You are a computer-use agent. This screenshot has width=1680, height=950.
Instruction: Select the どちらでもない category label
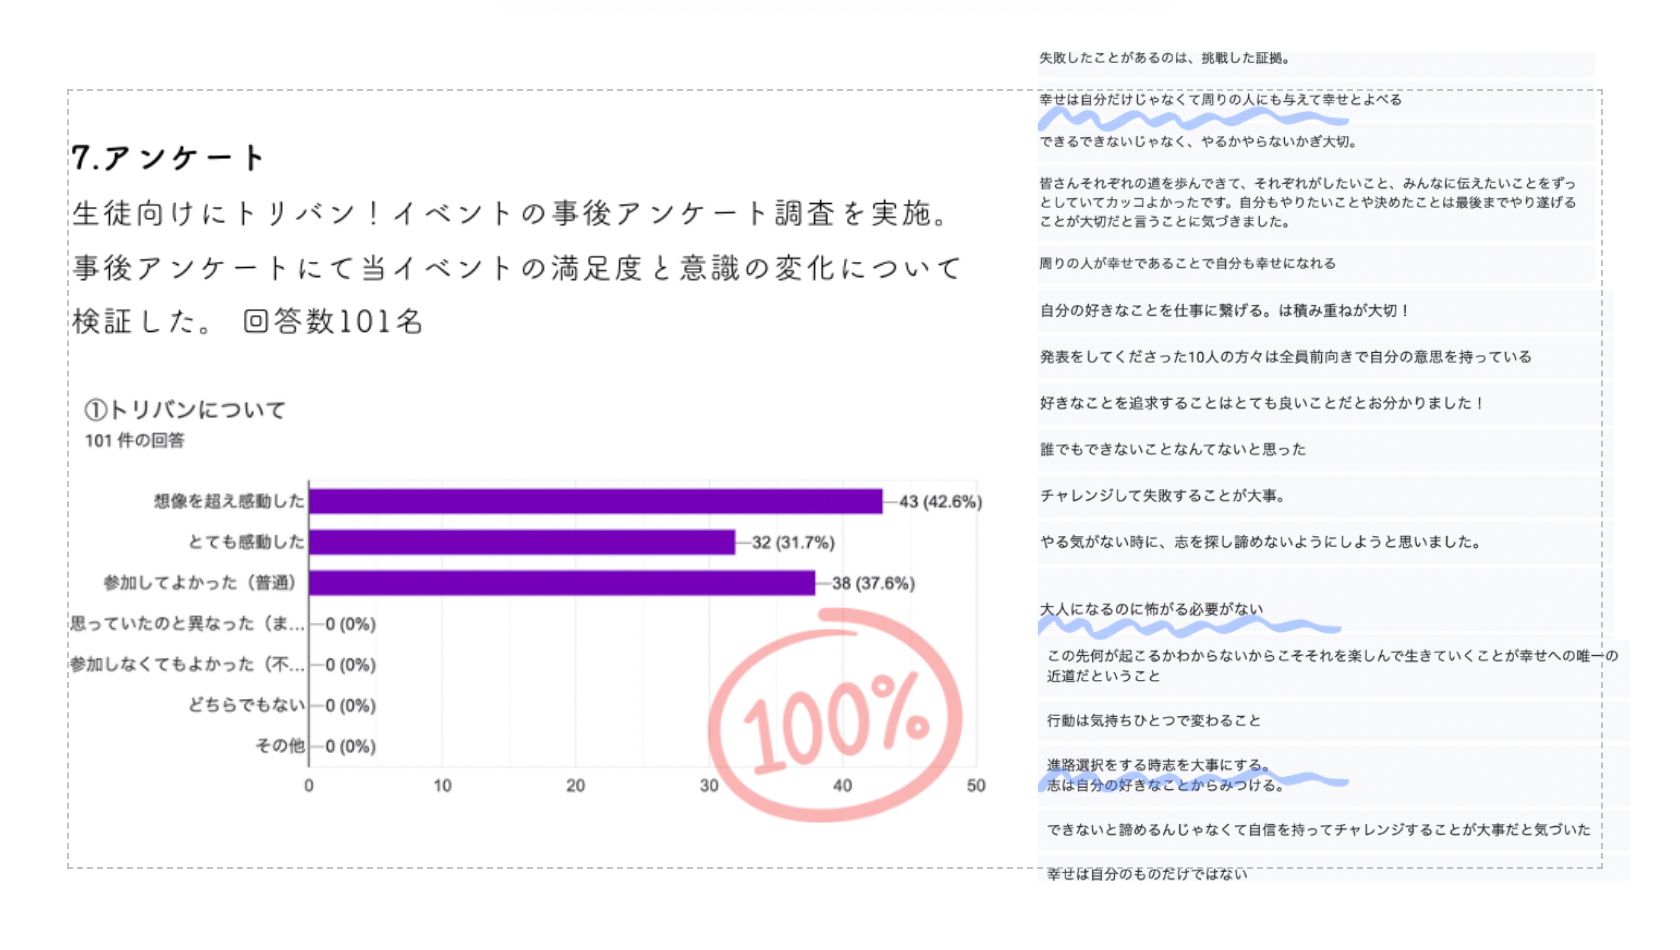point(246,705)
